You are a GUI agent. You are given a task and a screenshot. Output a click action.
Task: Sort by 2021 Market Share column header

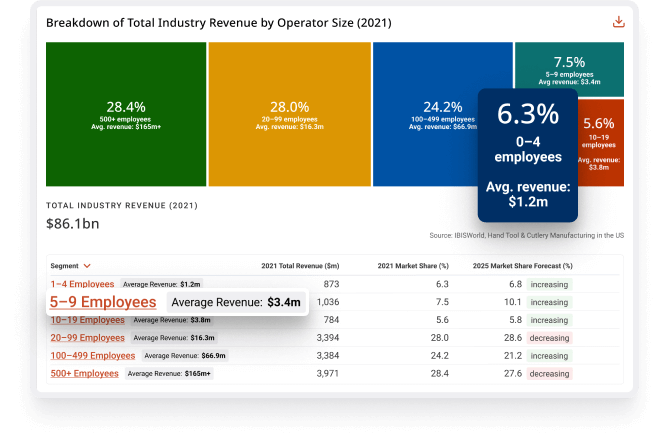point(413,266)
